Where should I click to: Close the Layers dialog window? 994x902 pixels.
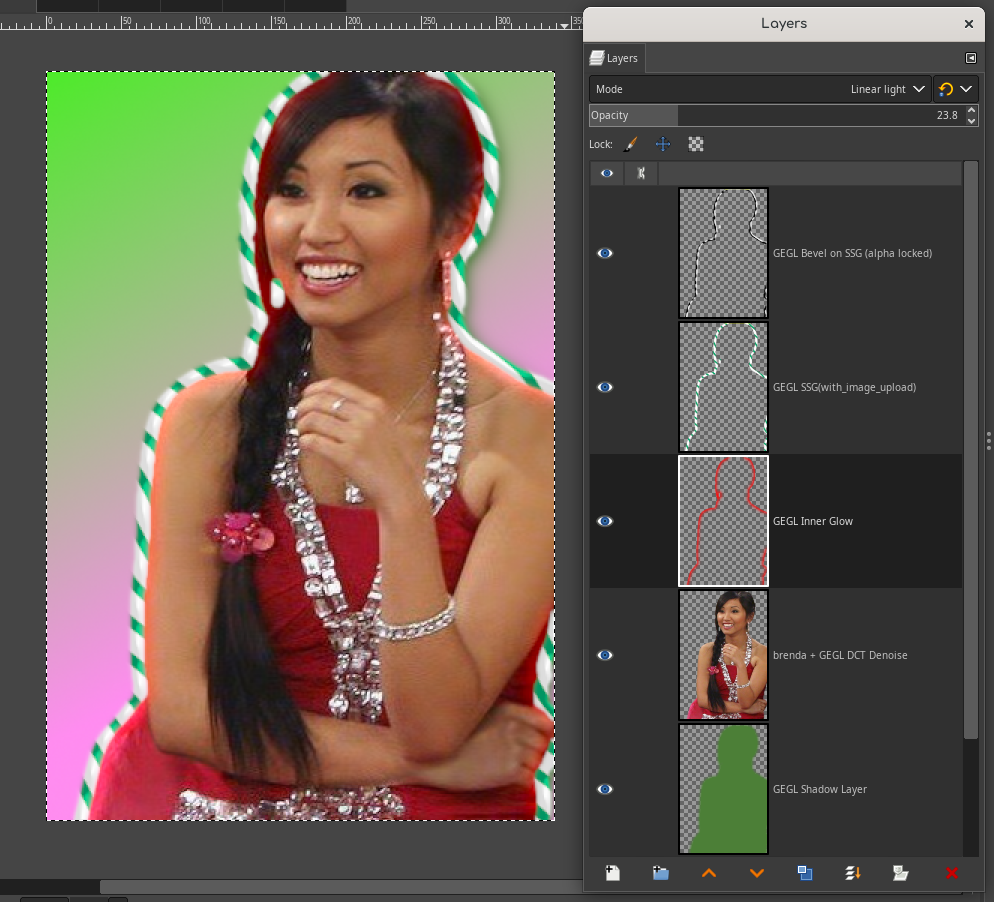tap(968, 23)
